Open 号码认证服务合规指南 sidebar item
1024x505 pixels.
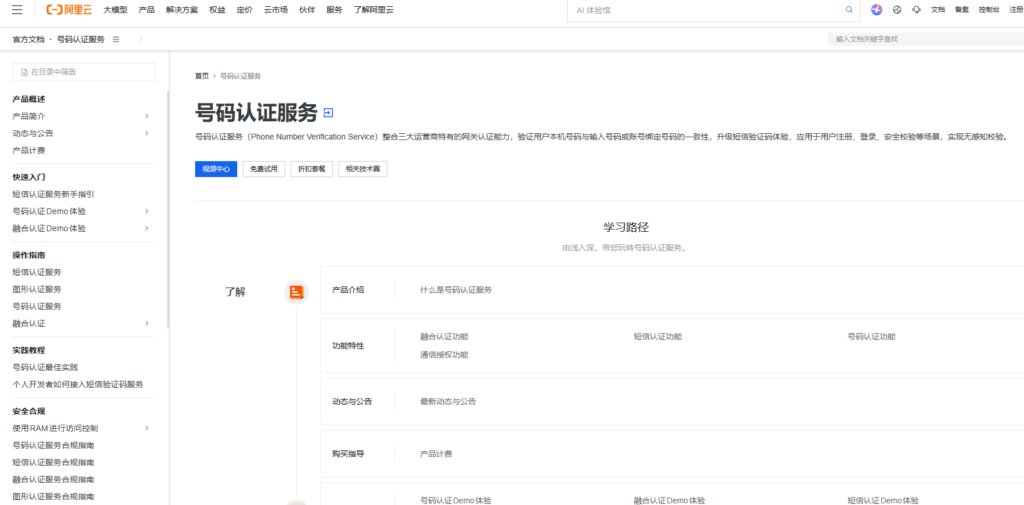(54, 445)
